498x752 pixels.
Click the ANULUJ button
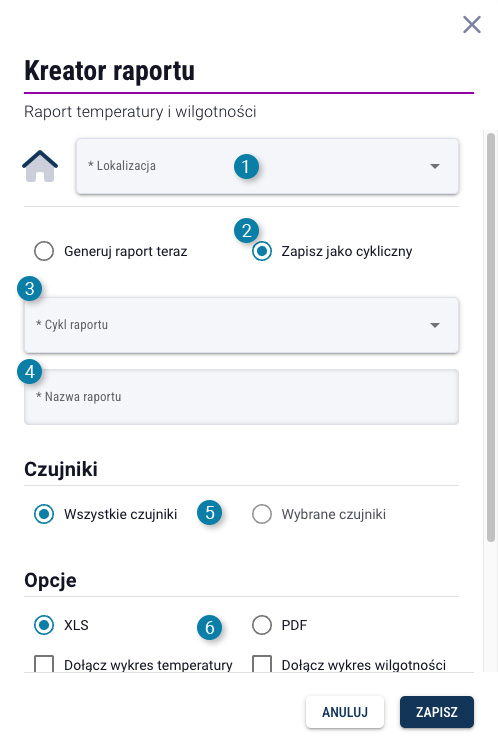345,712
